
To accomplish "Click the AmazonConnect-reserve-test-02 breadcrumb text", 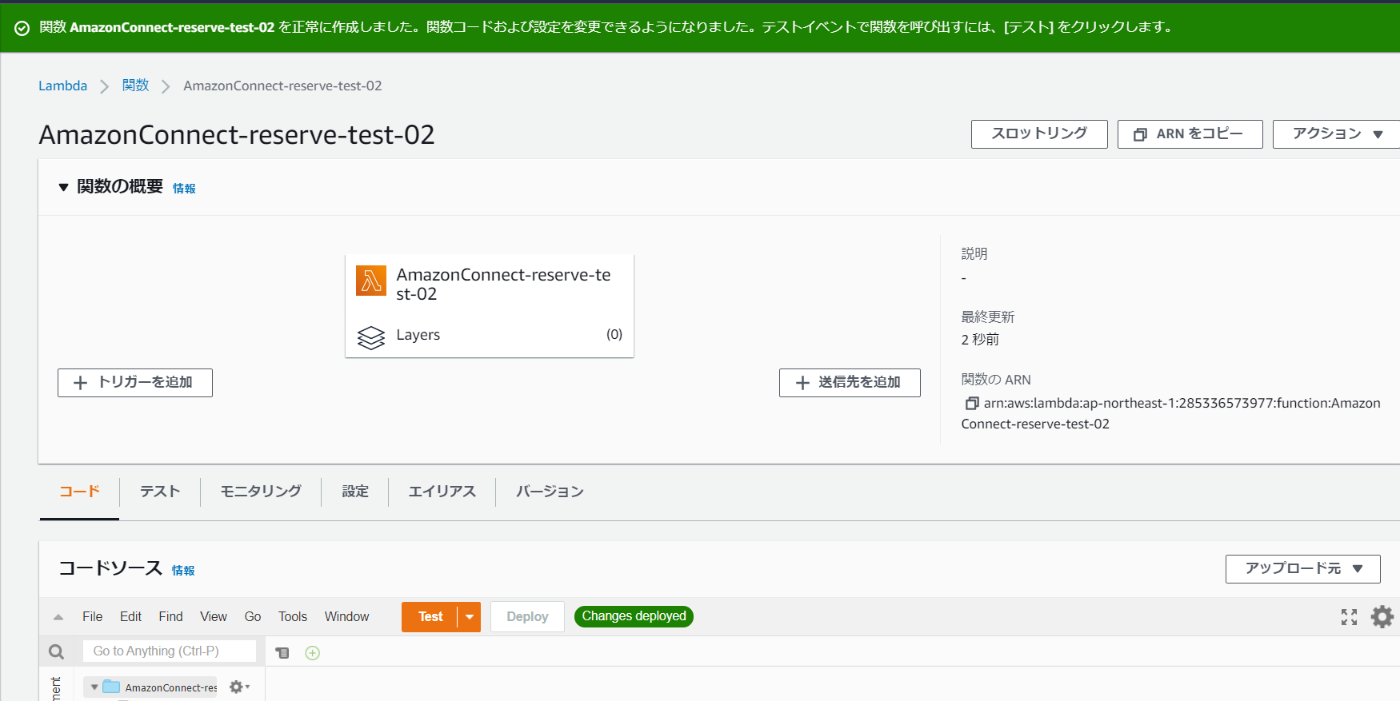I will coord(283,86).
